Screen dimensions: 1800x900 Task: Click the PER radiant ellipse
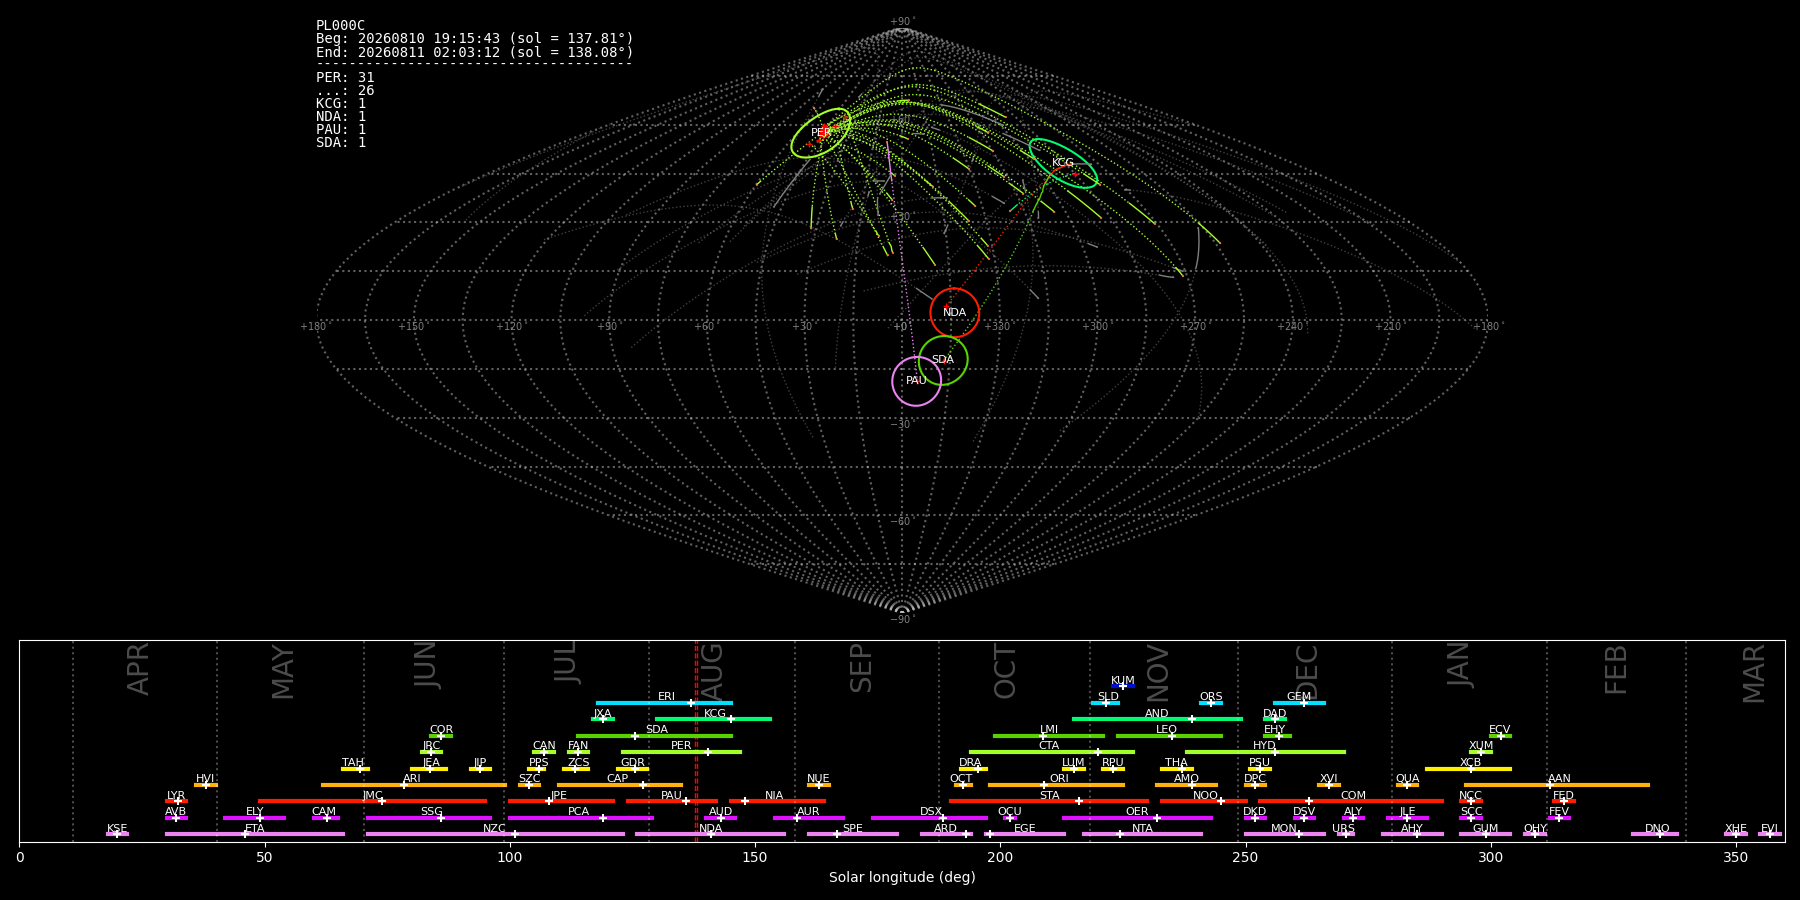click(821, 133)
